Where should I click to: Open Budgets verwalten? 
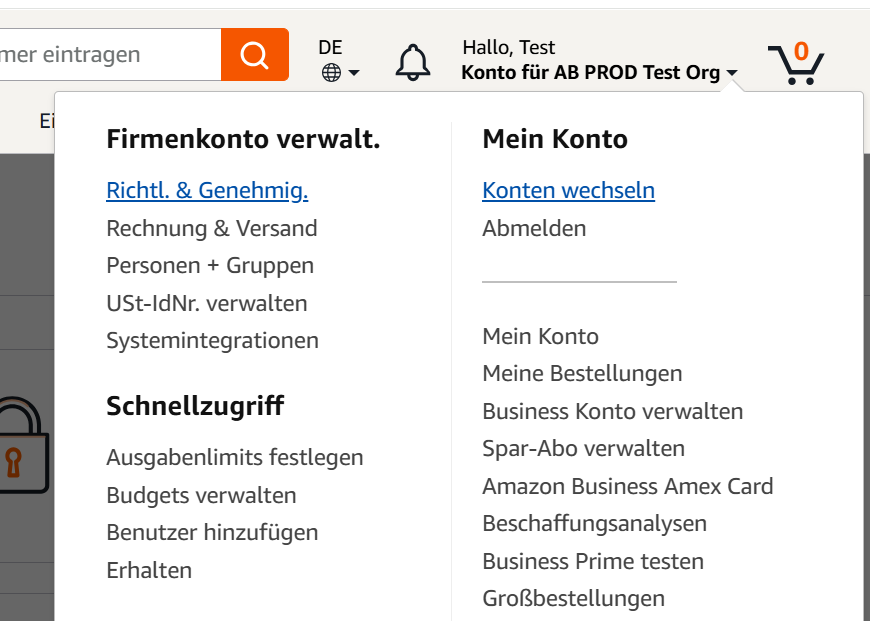tap(202, 495)
